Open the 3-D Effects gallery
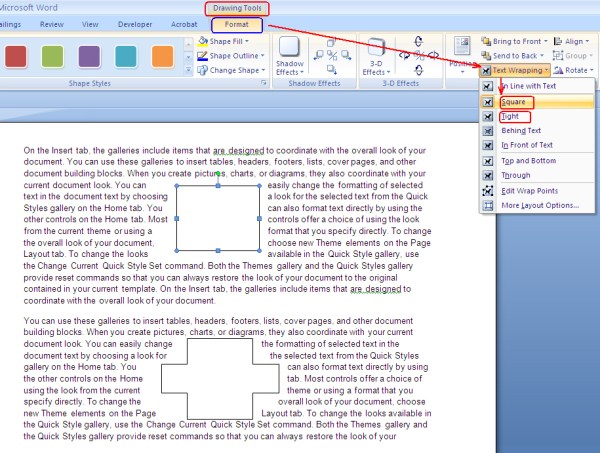The height and width of the screenshot is (453, 600). pos(376,55)
